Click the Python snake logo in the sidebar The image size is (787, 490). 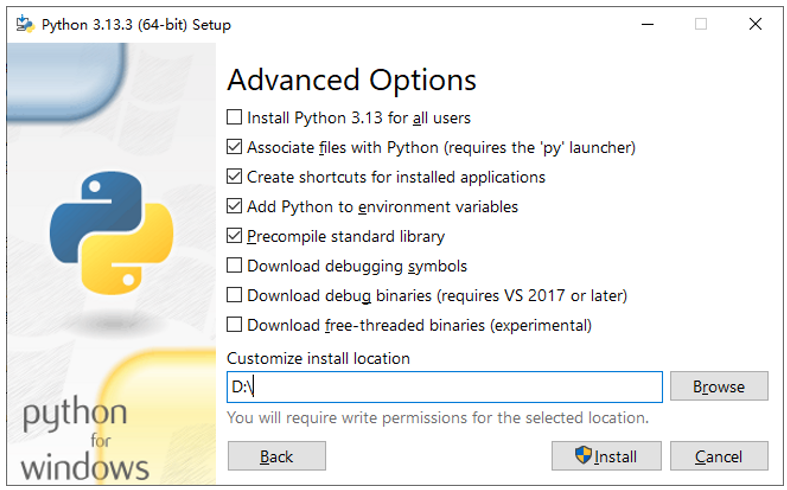click(x=111, y=233)
